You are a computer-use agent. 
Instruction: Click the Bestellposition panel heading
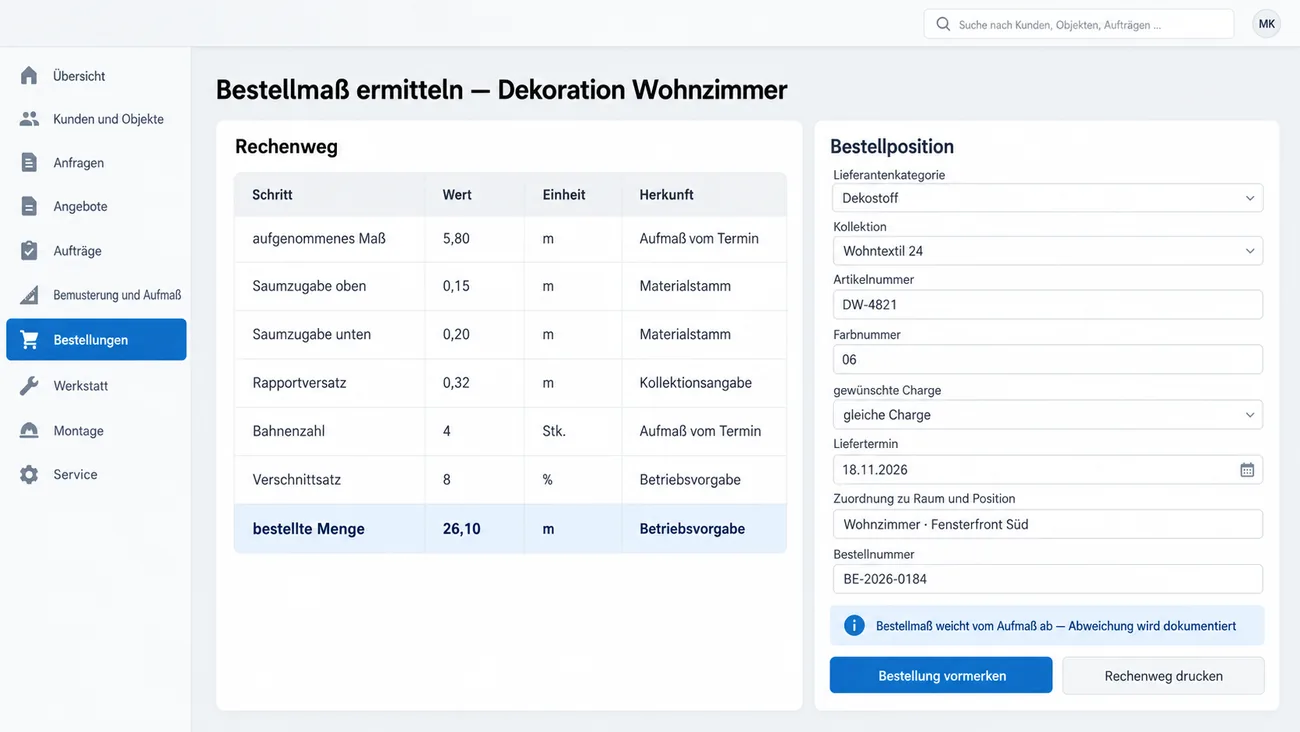point(892,147)
